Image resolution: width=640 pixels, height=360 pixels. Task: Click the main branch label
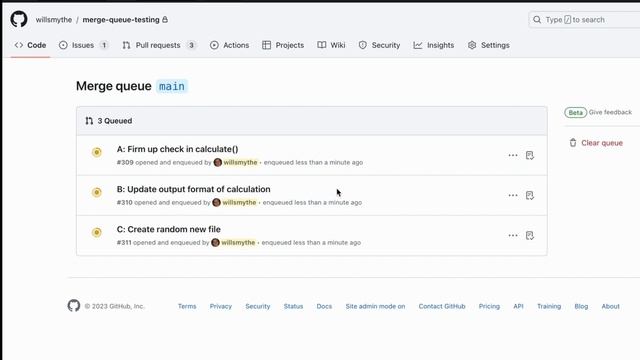pyautogui.click(x=172, y=87)
